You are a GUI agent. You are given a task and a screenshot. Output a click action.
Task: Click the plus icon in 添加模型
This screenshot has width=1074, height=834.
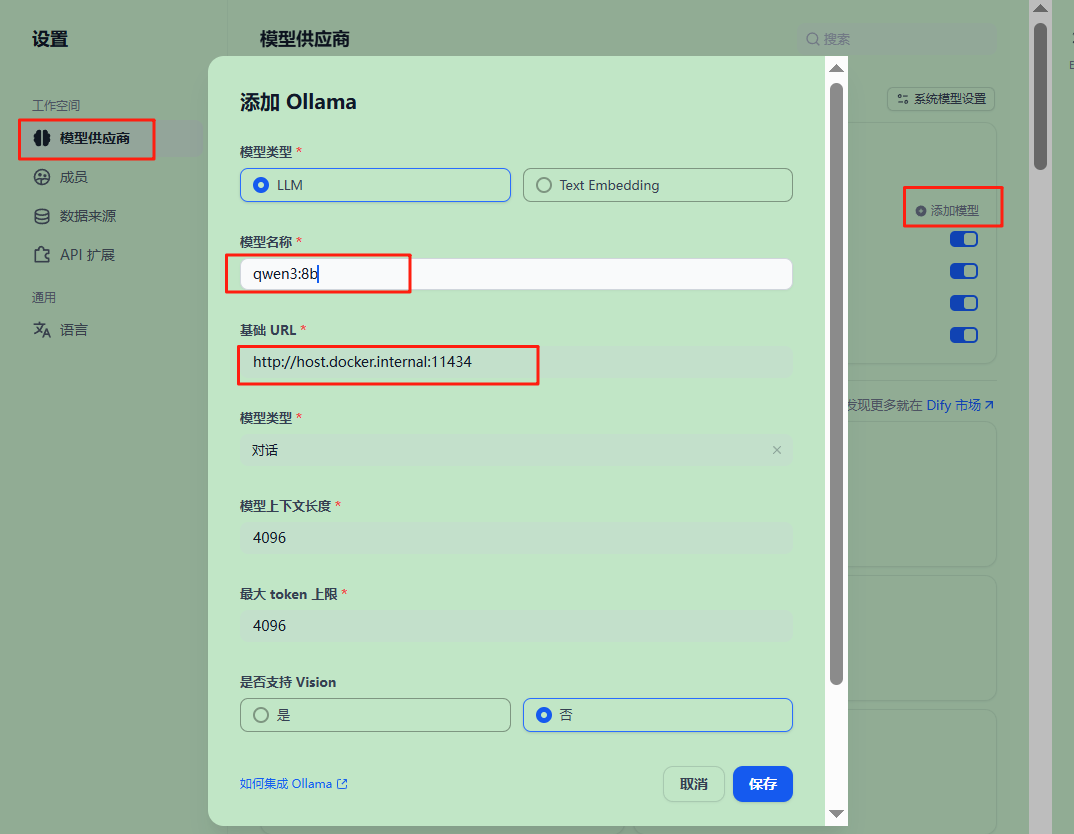coord(921,211)
